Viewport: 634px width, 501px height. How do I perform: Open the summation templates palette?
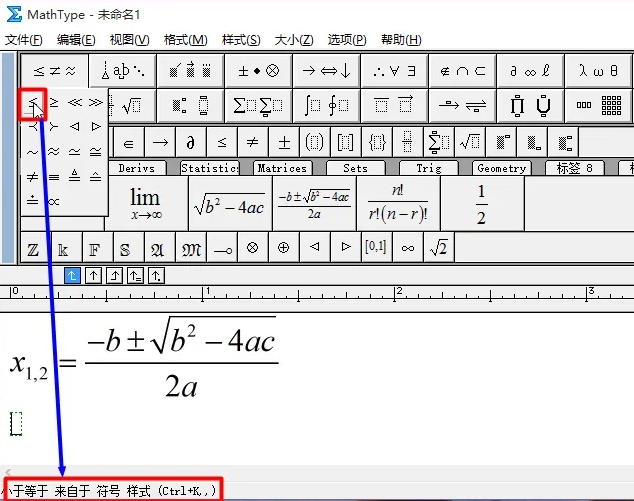point(258,106)
